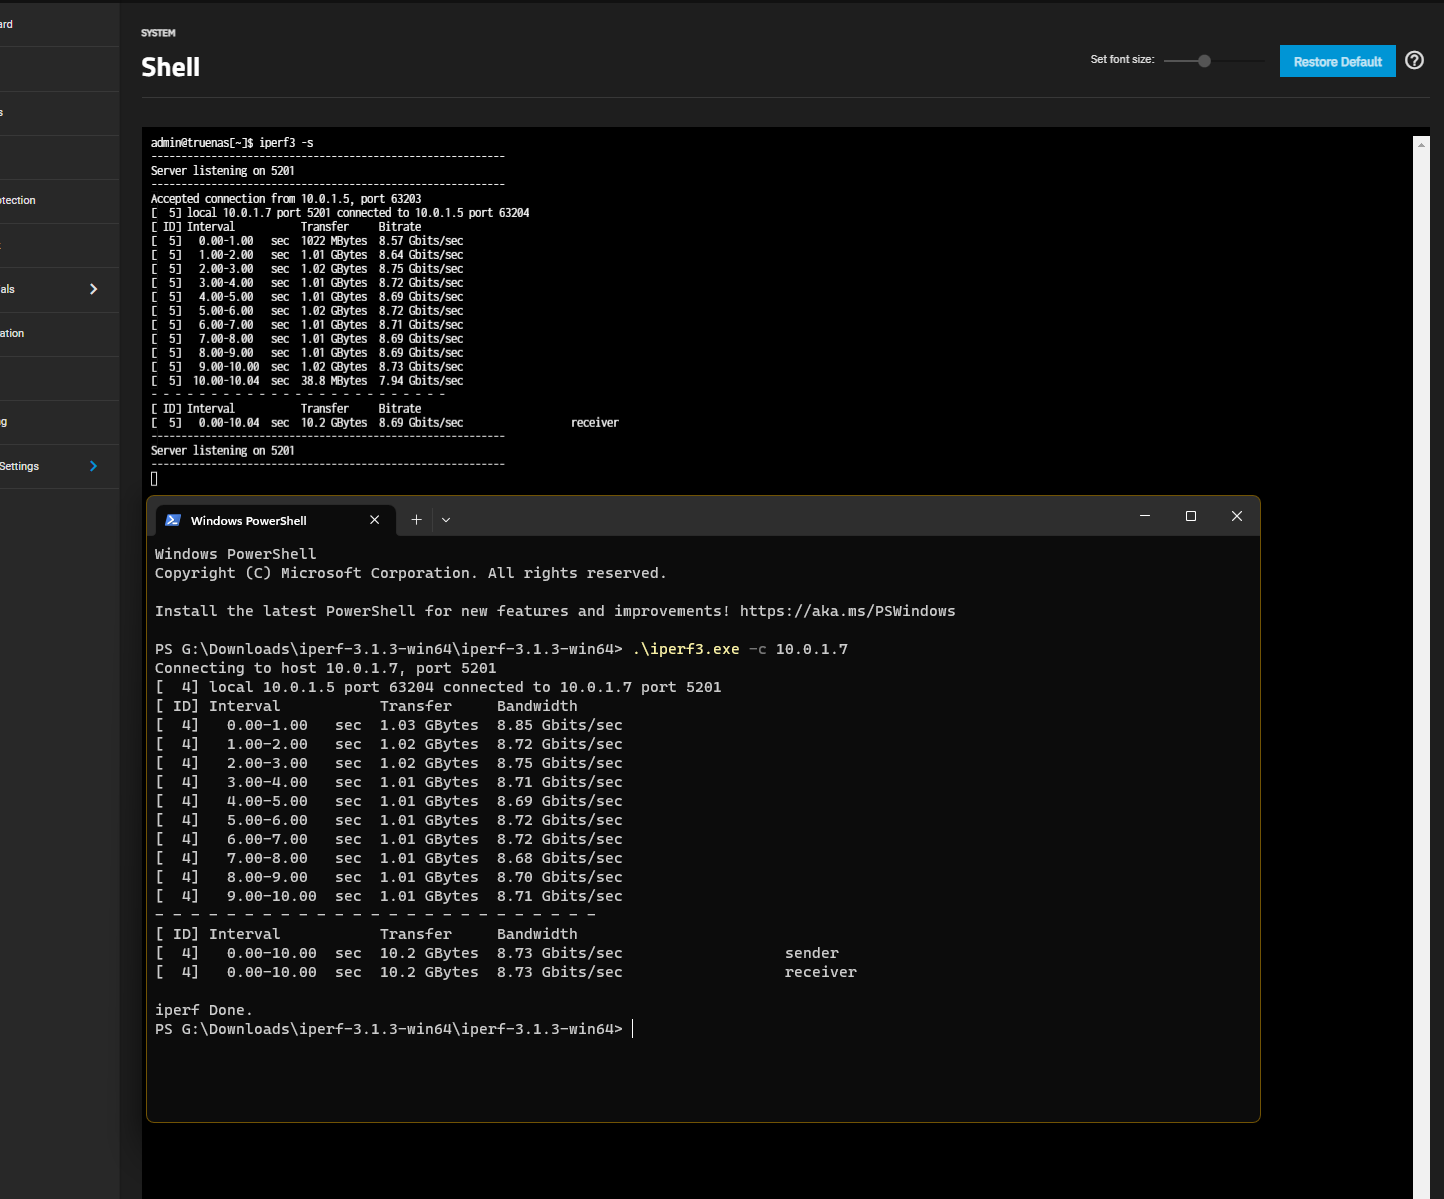
Task: Click 'receiver' in the TrueNAS shell
Action: click(x=595, y=423)
